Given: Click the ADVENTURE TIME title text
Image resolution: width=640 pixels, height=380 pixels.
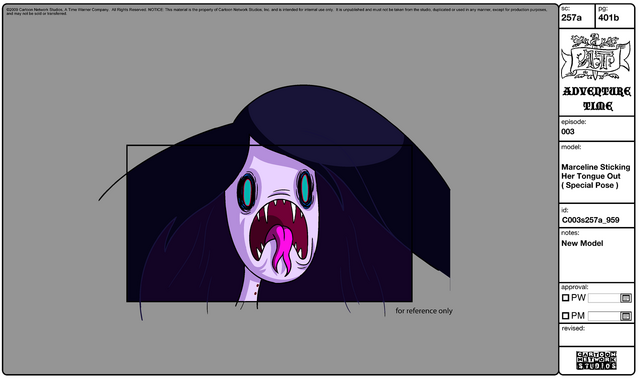Looking at the screenshot, I should coord(597,98).
